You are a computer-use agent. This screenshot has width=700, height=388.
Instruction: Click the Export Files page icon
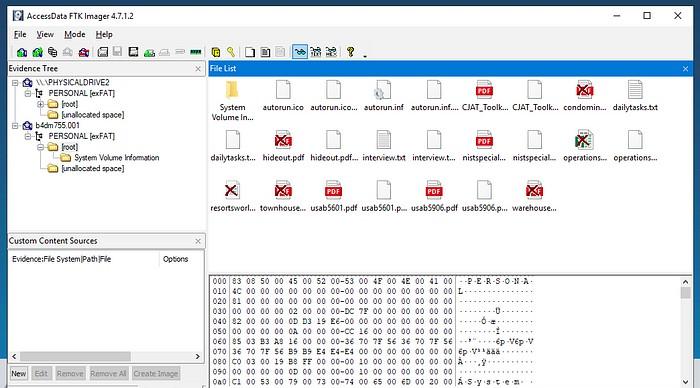tap(250, 52)
